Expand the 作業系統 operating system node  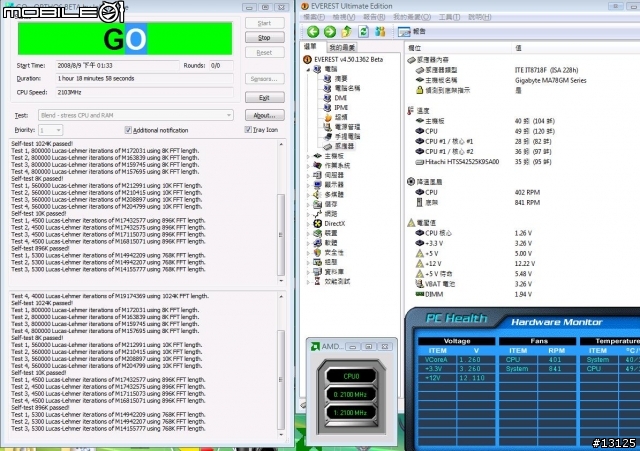point(309,166)
